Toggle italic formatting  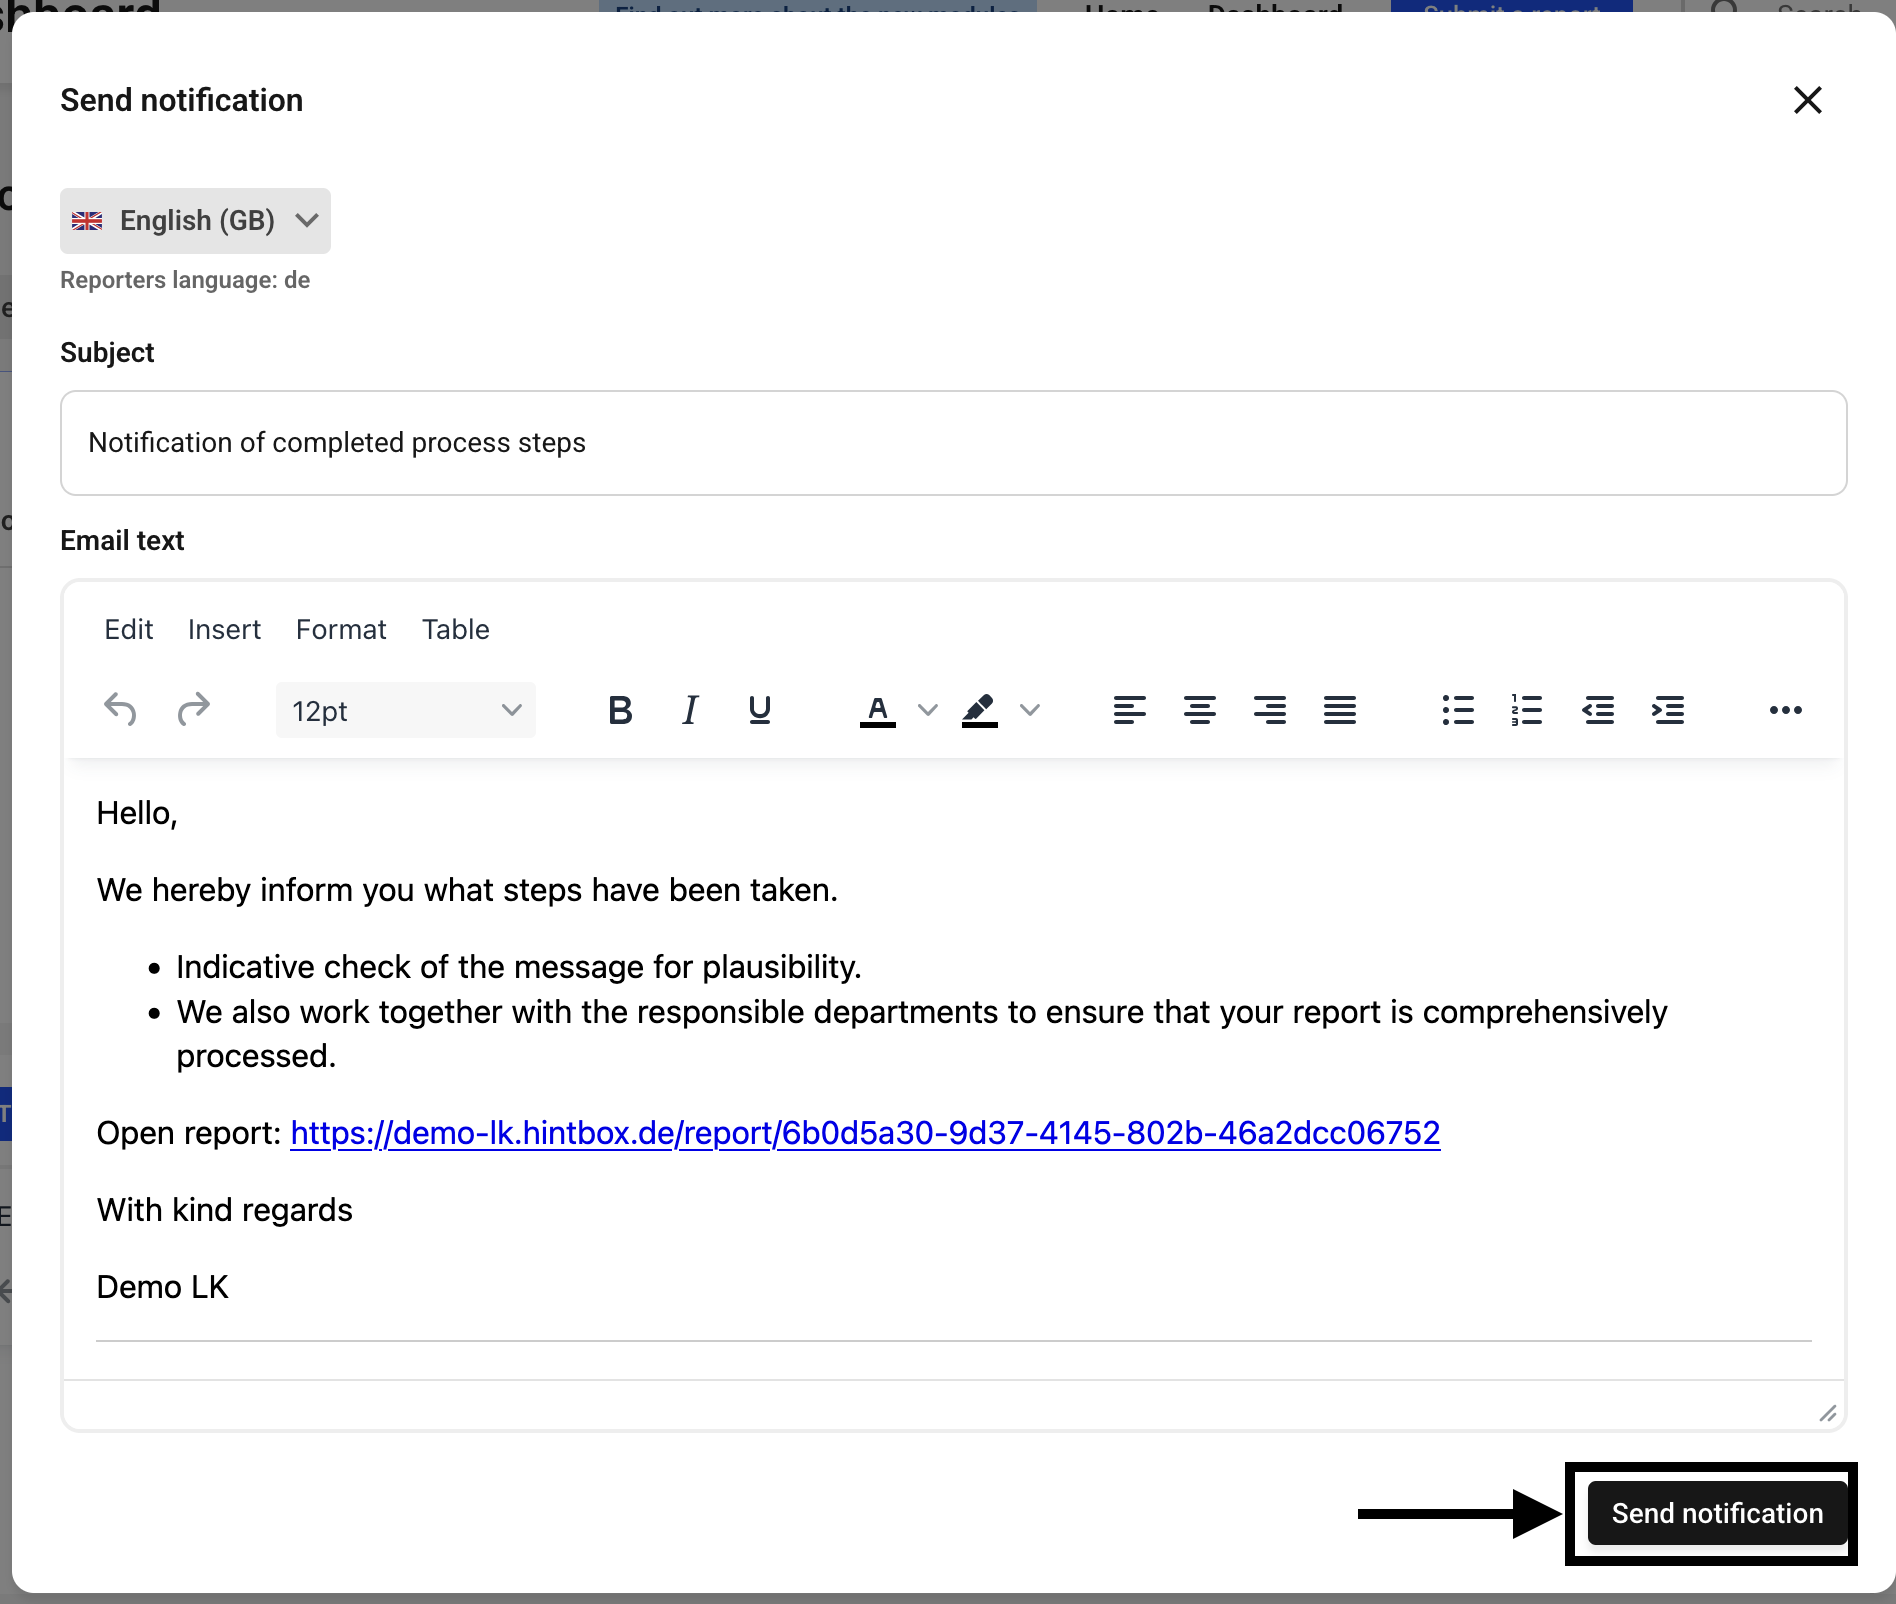(x=689, y=710)
